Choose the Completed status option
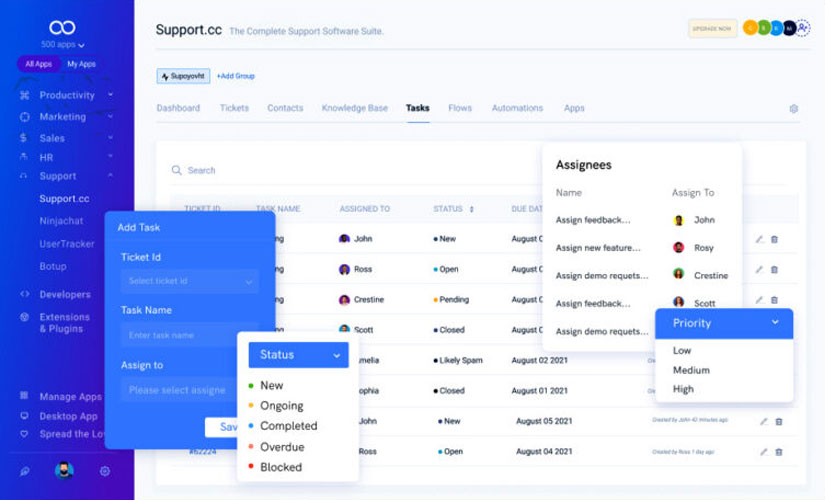This screenshot has height=500, width=825. tap(288, 426)
